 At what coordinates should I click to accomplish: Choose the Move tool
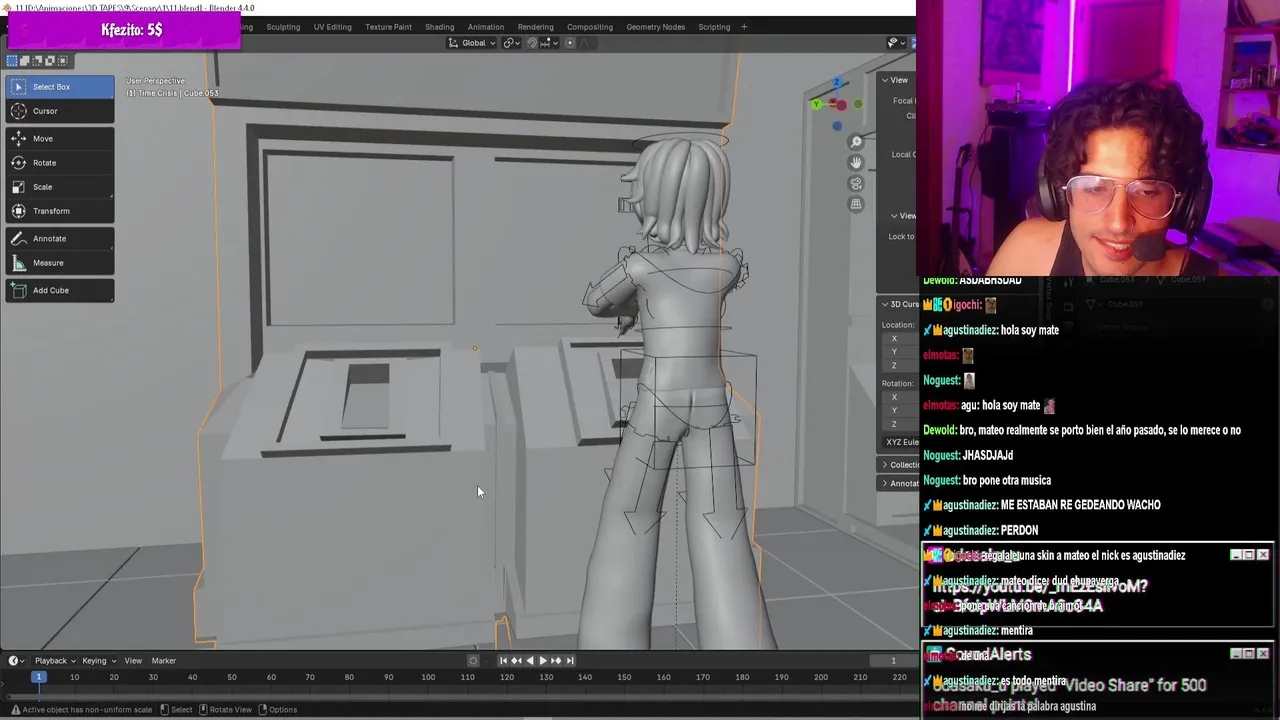(59, 139)
